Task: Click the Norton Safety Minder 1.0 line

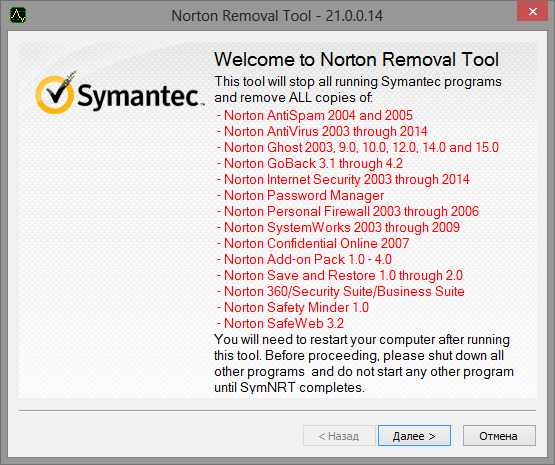Action: pos(293,307)
